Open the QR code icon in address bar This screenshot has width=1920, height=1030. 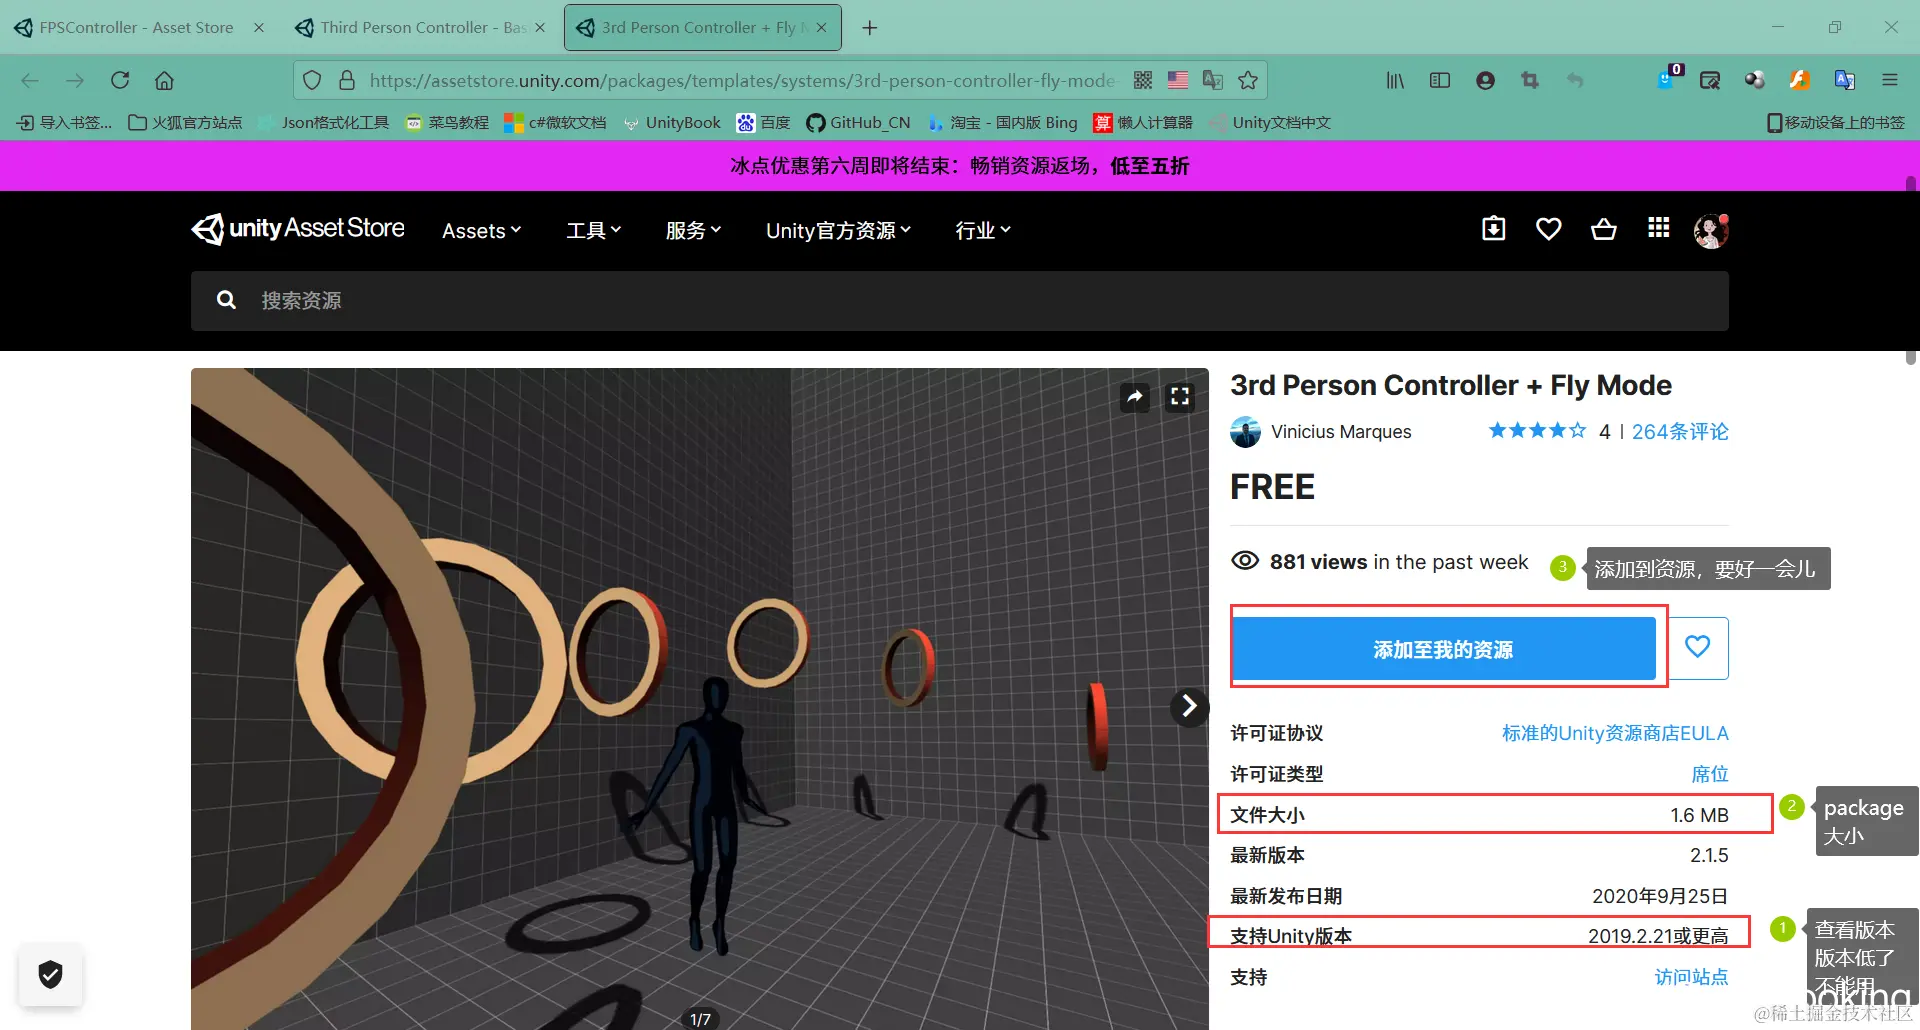point(1143,80)
